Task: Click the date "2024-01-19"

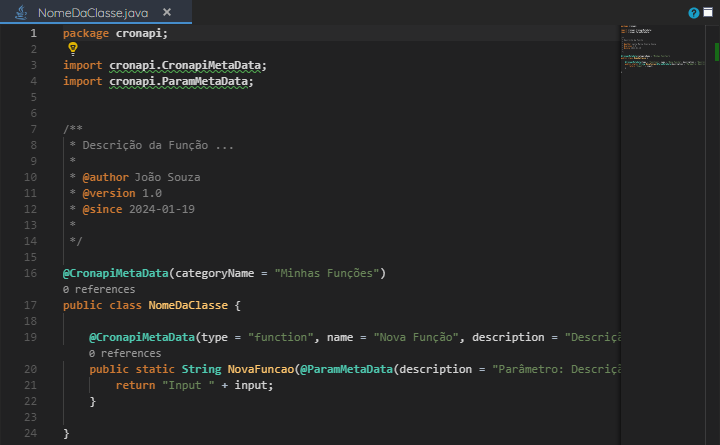Action: click(x=162, y=209)
